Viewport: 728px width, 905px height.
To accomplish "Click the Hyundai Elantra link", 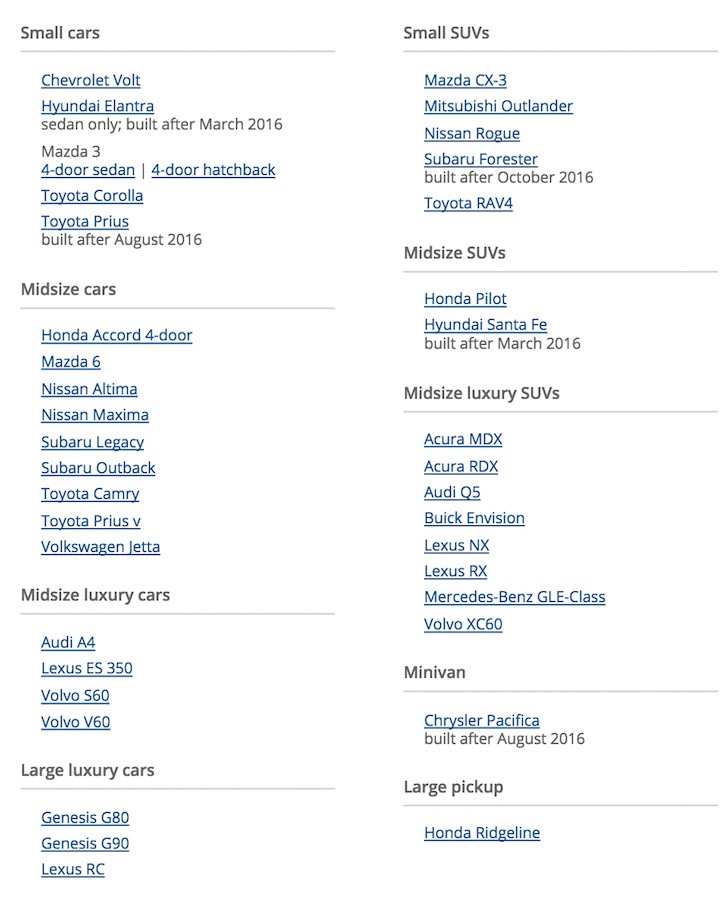I will (x=98, y=106).
